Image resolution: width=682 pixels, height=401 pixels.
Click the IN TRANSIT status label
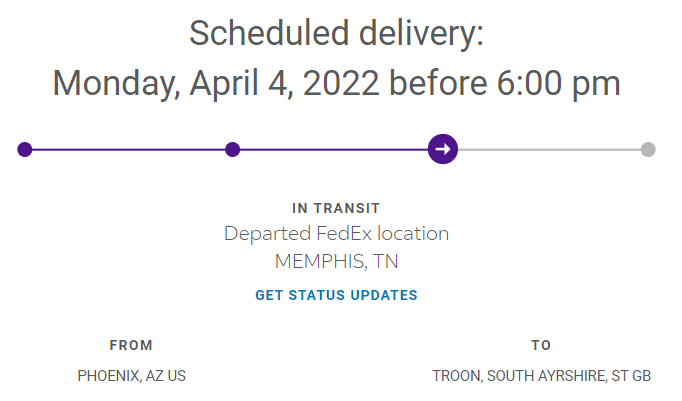coord(336,208)
